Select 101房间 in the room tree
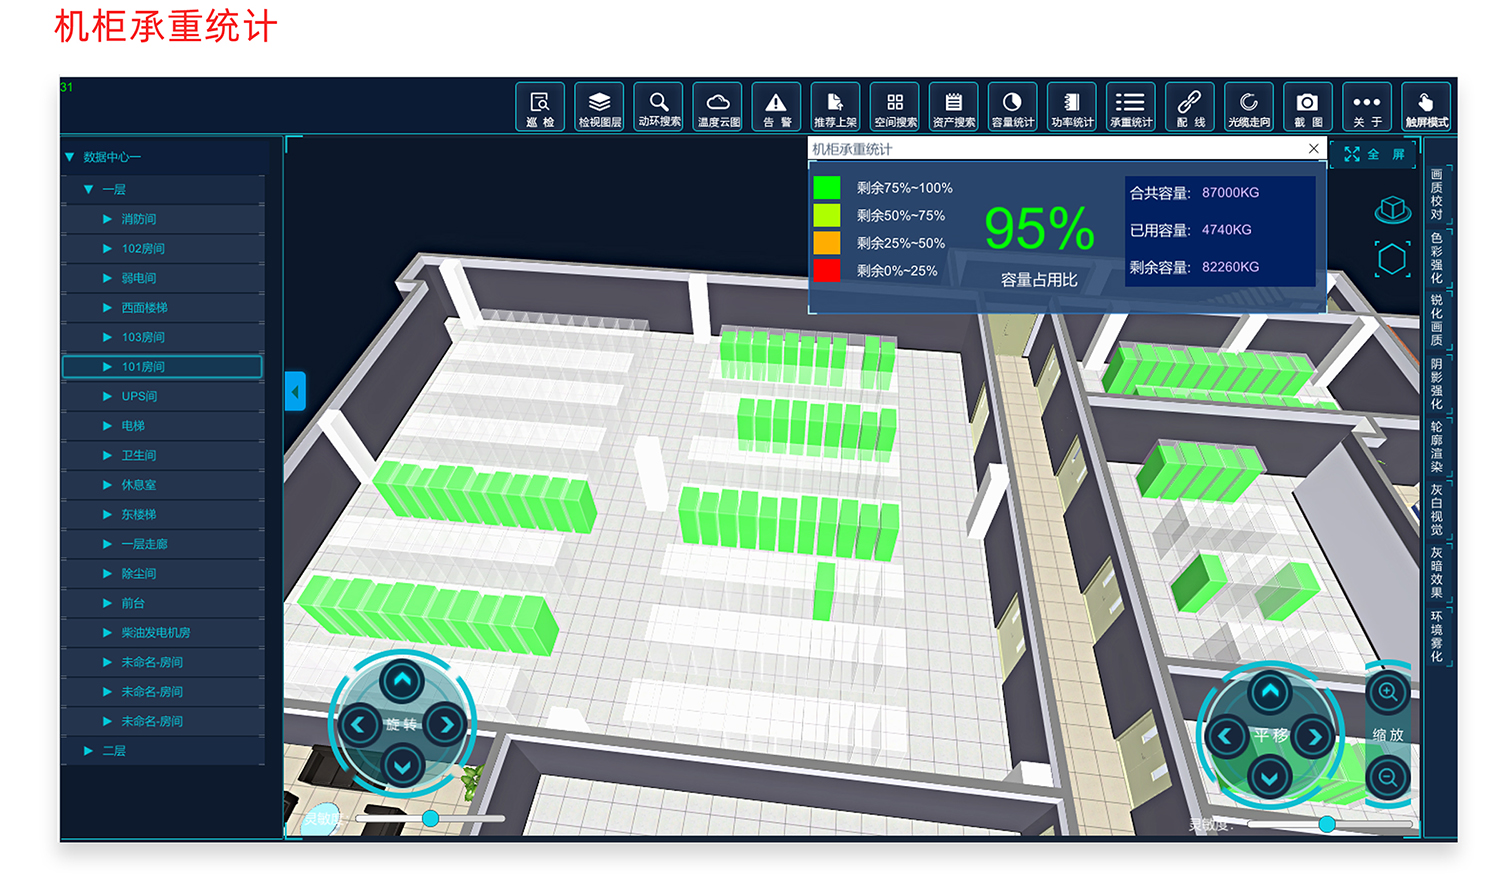1500x884 pixels. point(143,367)
